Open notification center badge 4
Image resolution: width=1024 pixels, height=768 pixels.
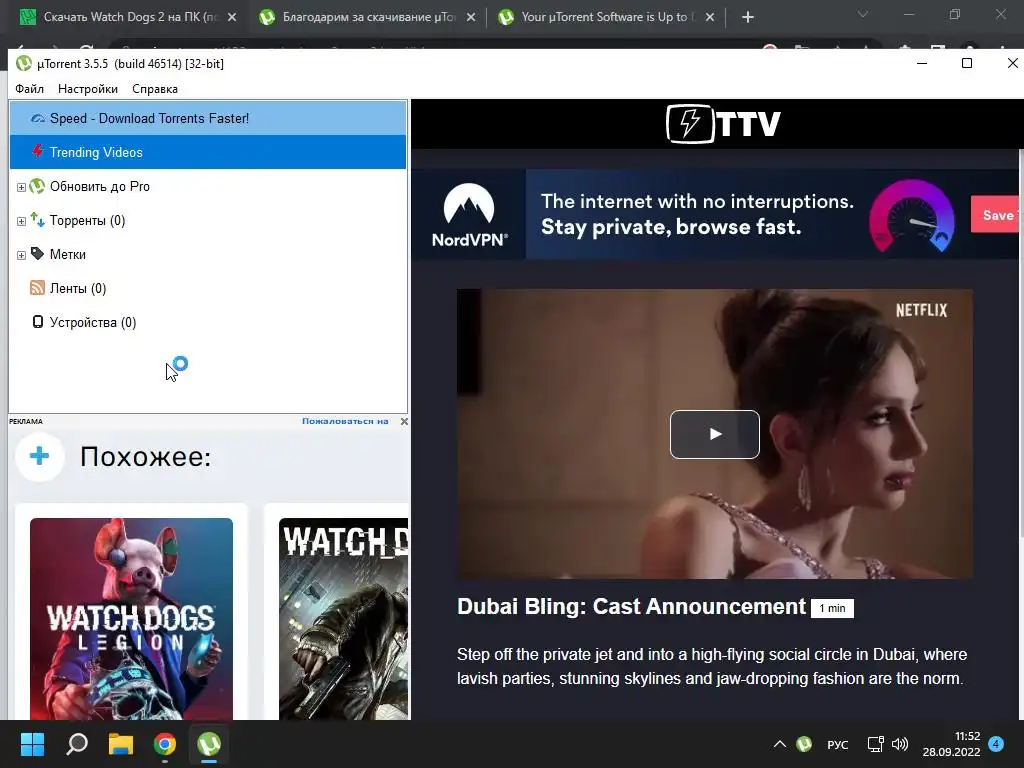pyautogui.click(x=996, y=744)
